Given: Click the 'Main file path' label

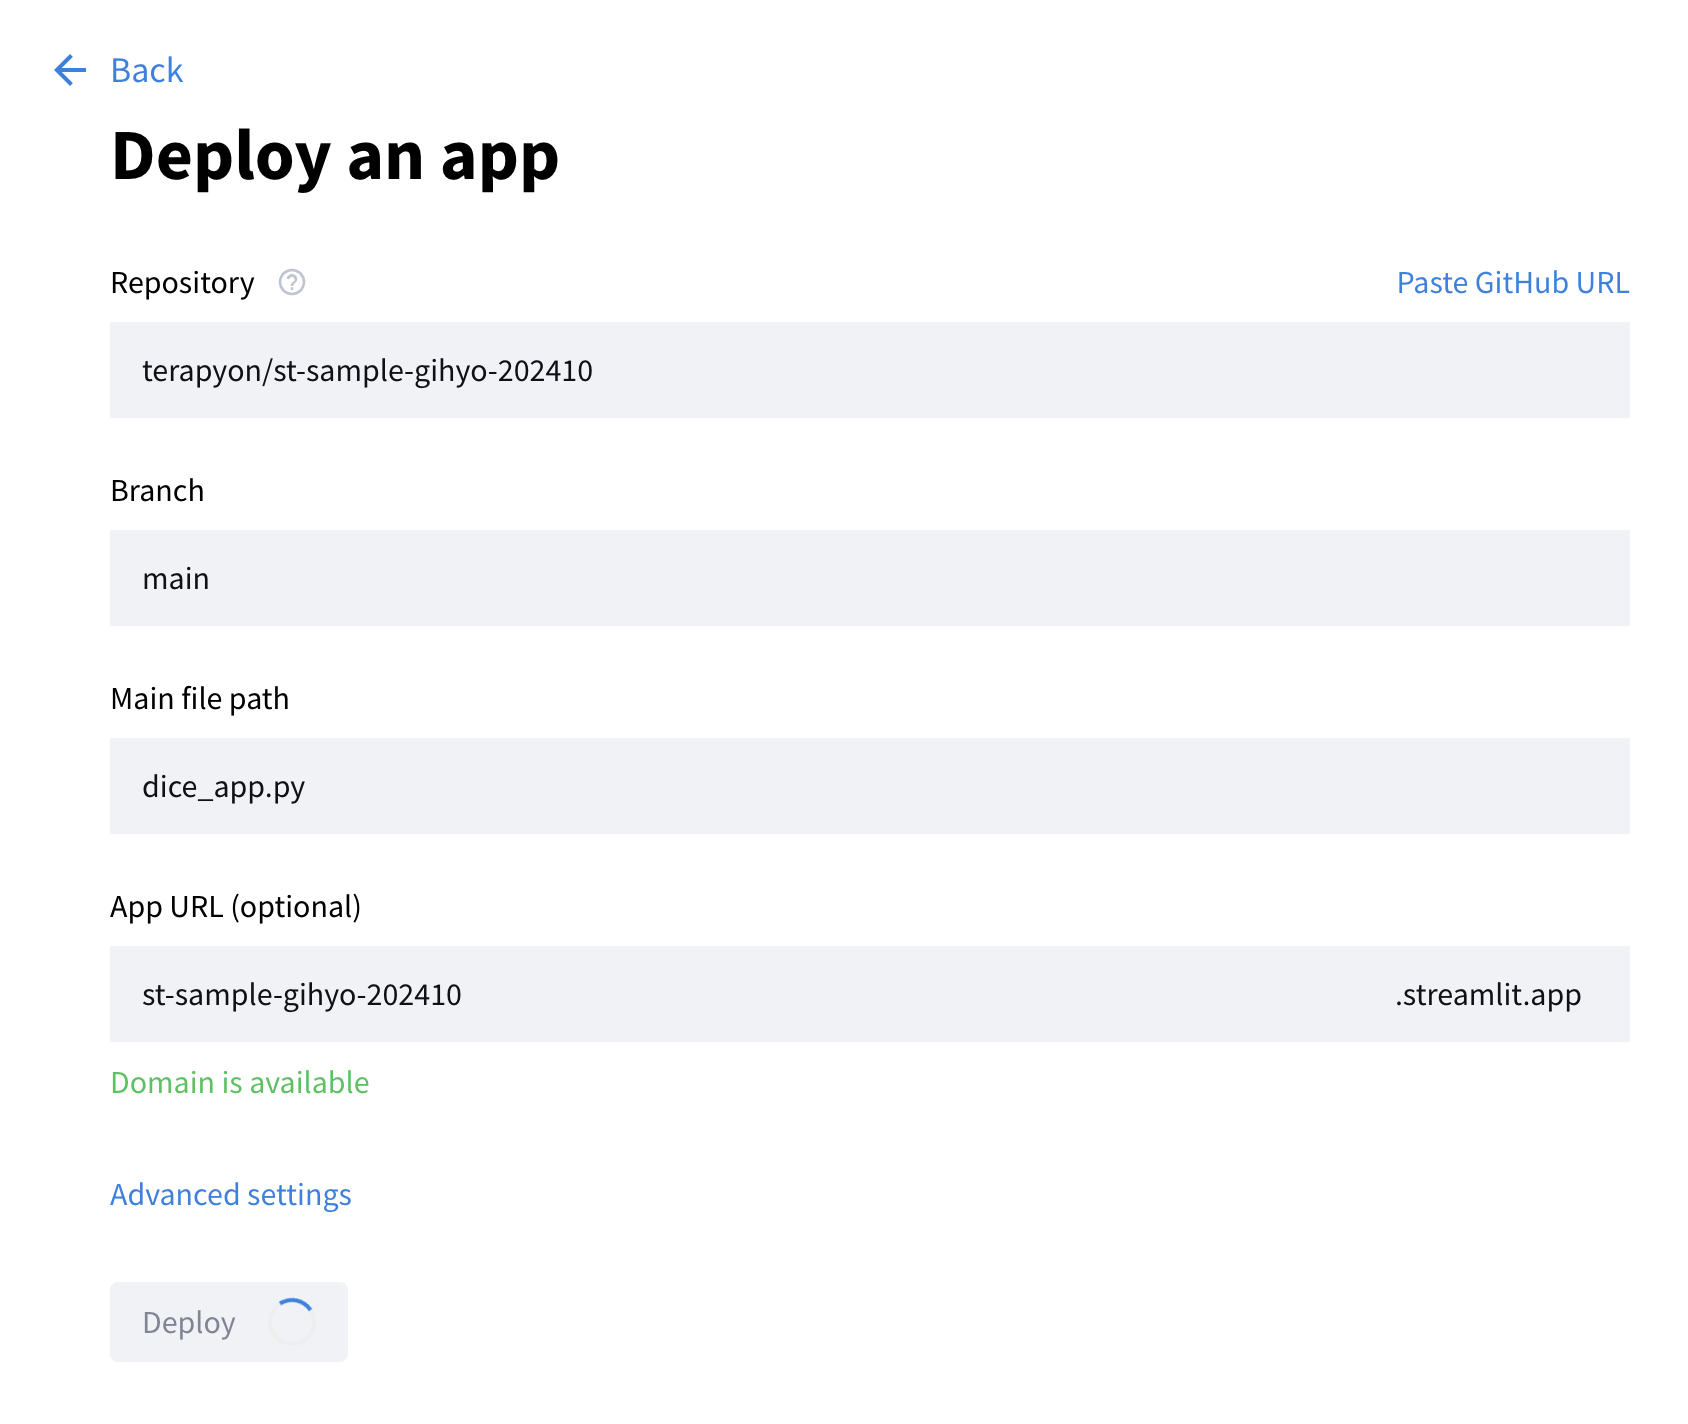Looking at the screenshot, I should tap(199, 699).
